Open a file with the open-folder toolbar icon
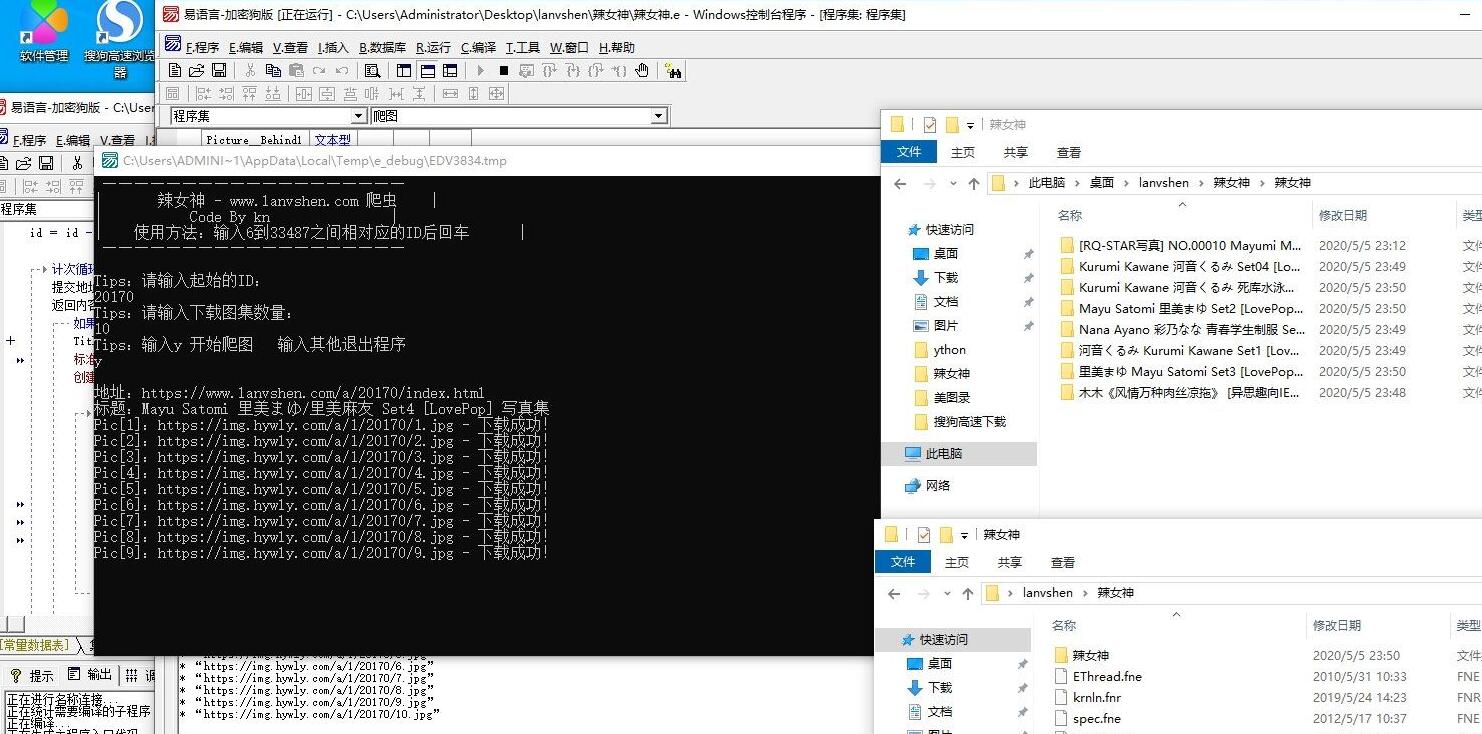1482x734 pixels. [198, 71]
